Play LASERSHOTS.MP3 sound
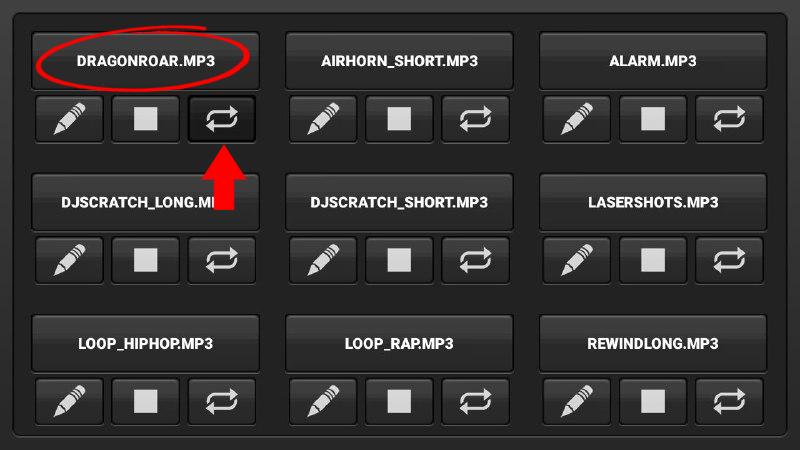 (x=653, y=202)
